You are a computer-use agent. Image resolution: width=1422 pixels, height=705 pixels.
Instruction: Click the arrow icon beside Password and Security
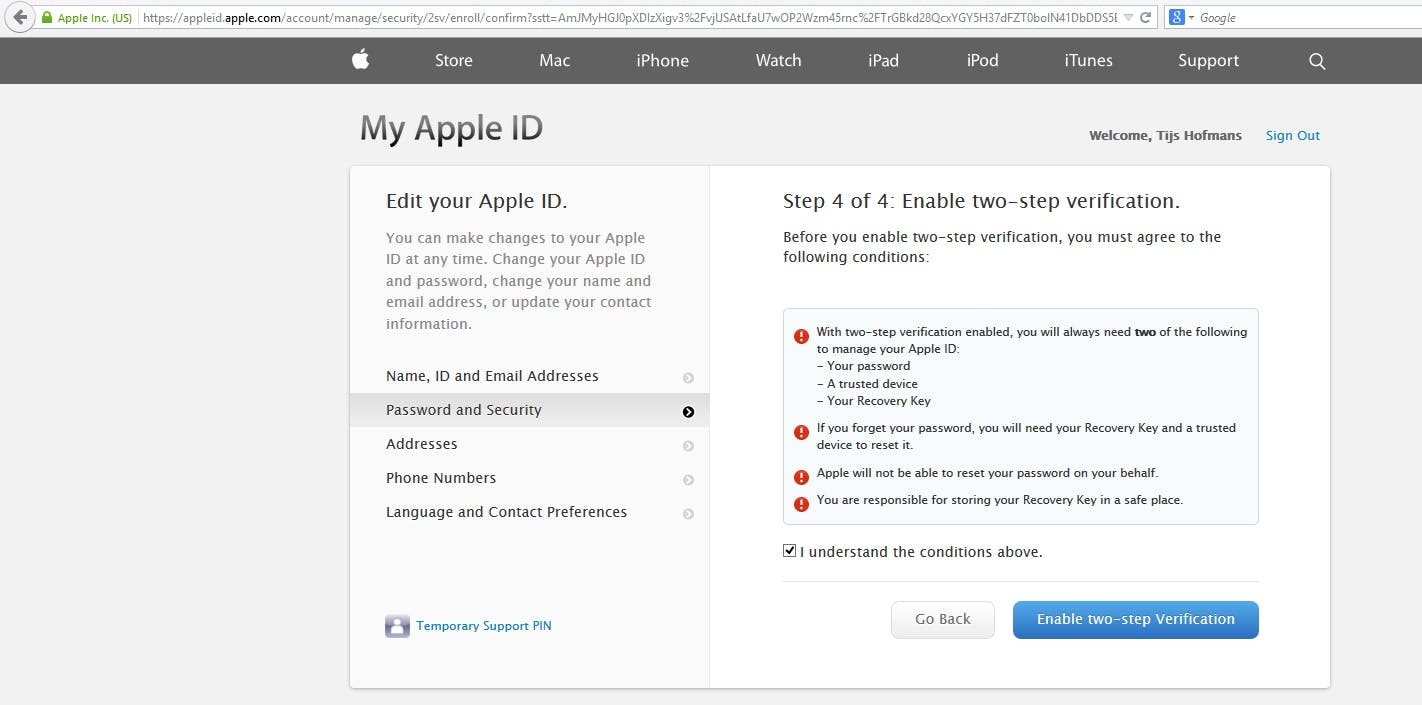(x=688, y=411)
